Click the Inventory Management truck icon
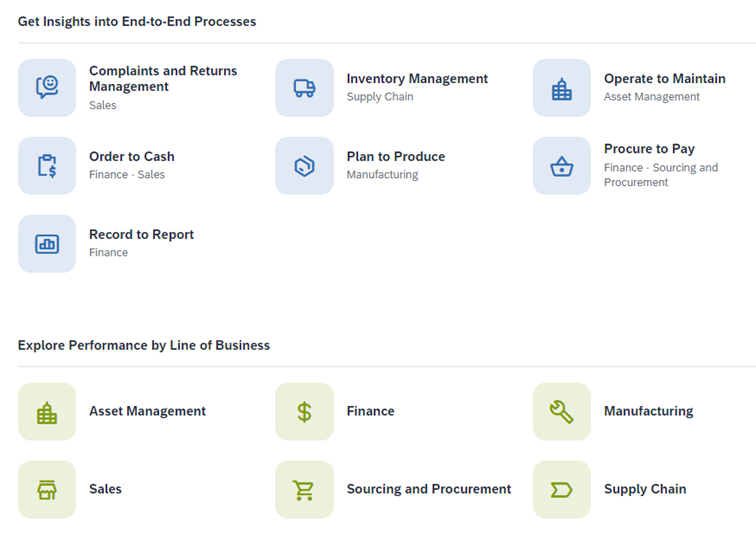756x535 pixels. (304, 88)
